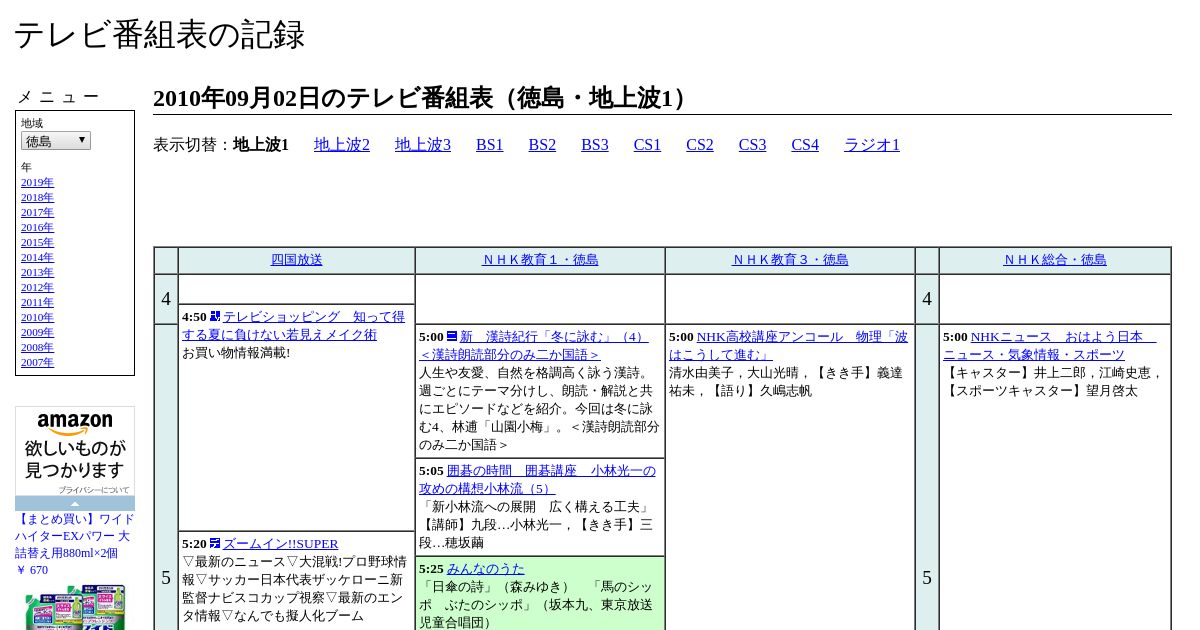This screenshot has width=1200, height=630.
Task: Open the NHKニュース おはよう日本 link
Action: coord(1049,346)
